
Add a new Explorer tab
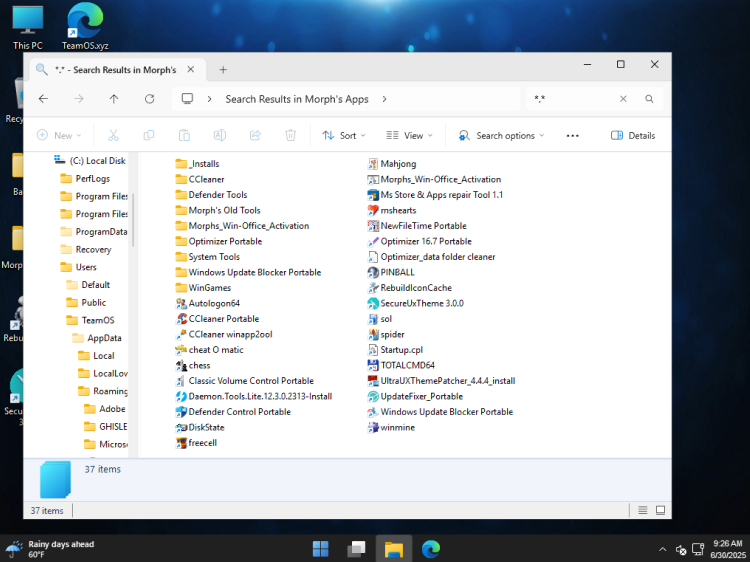pos(223,70)
